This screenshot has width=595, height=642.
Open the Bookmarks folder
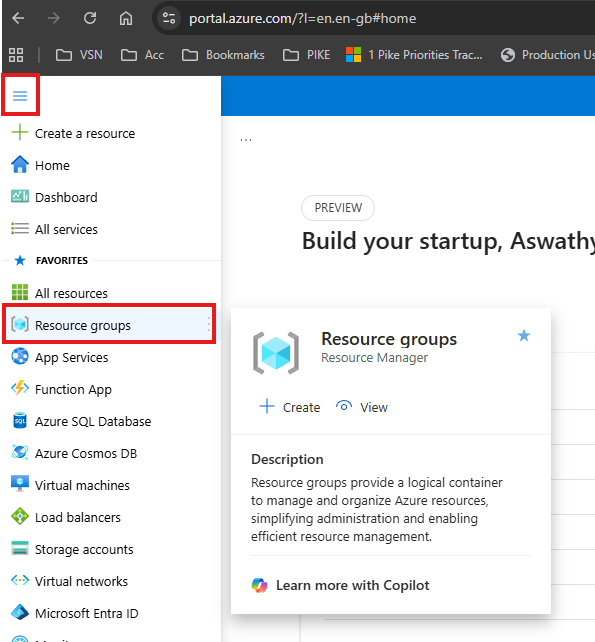pyautogui.click(x=223, y=55)
